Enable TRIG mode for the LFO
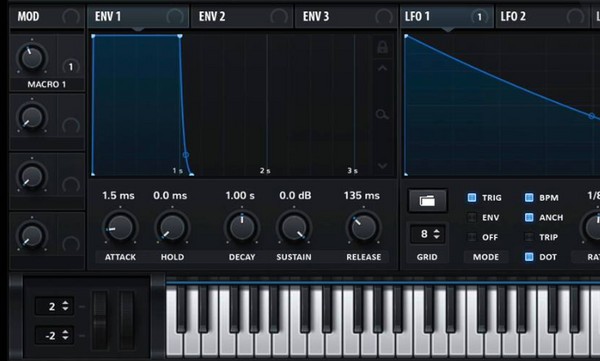Viewport: 600px width, 361px height. [x=472, y=198]
